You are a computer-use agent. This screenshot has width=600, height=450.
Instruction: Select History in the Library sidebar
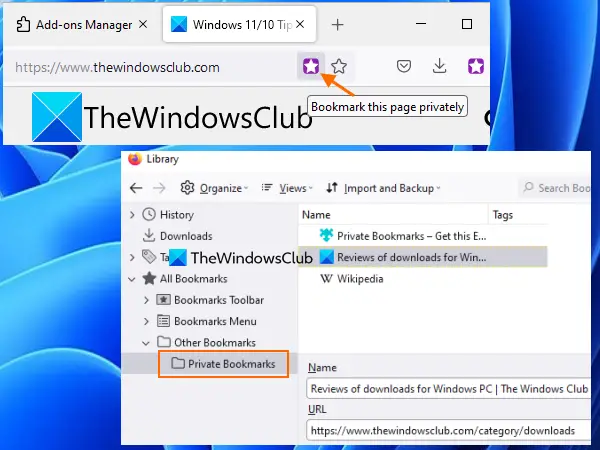pyautogui.click(x=177, y=215)
